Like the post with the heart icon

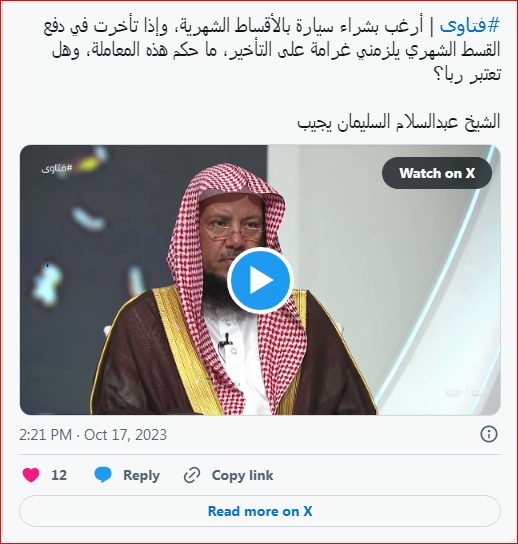31,475
